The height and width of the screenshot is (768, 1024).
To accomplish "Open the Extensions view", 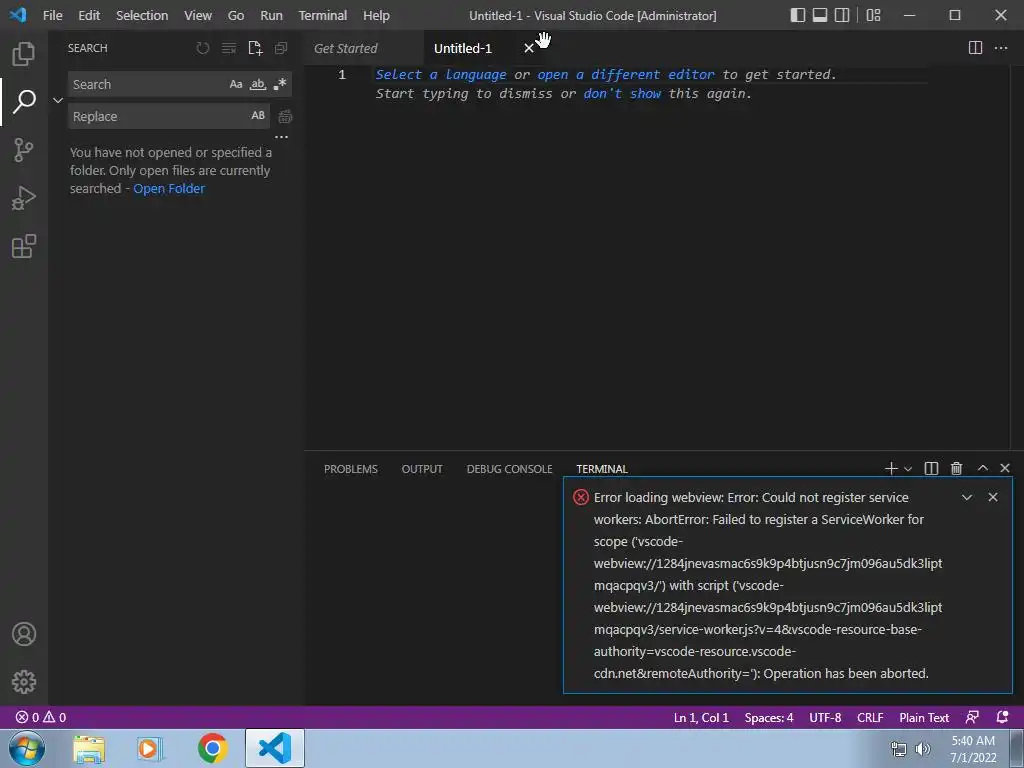I will tap(24, 246).
